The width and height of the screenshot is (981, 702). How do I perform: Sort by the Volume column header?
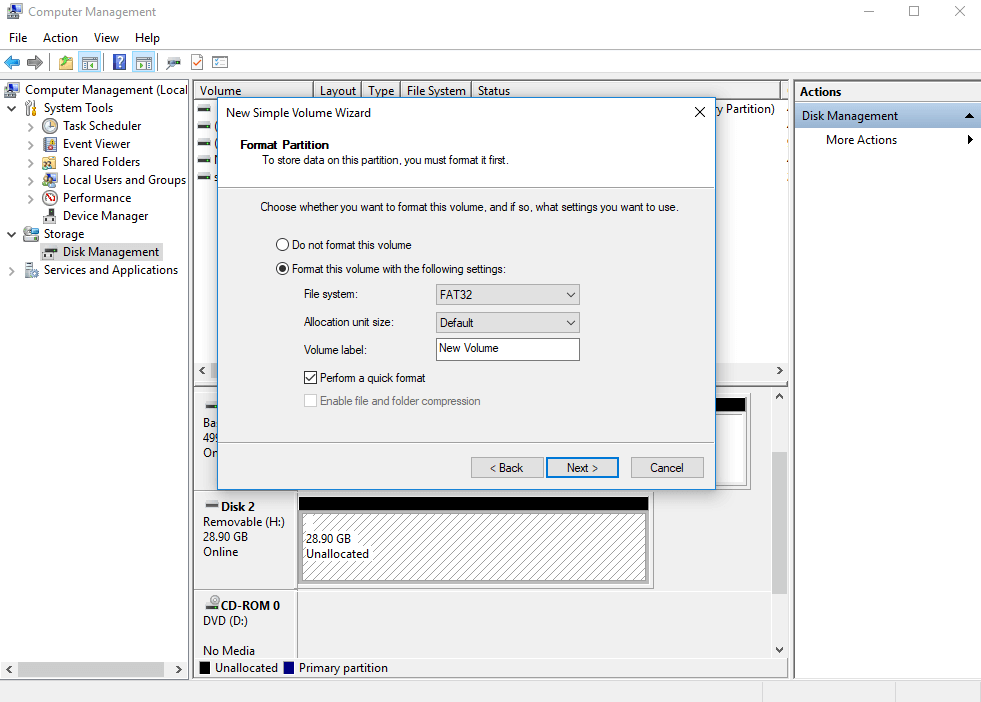pyautogui.click(x=253, y=91)
